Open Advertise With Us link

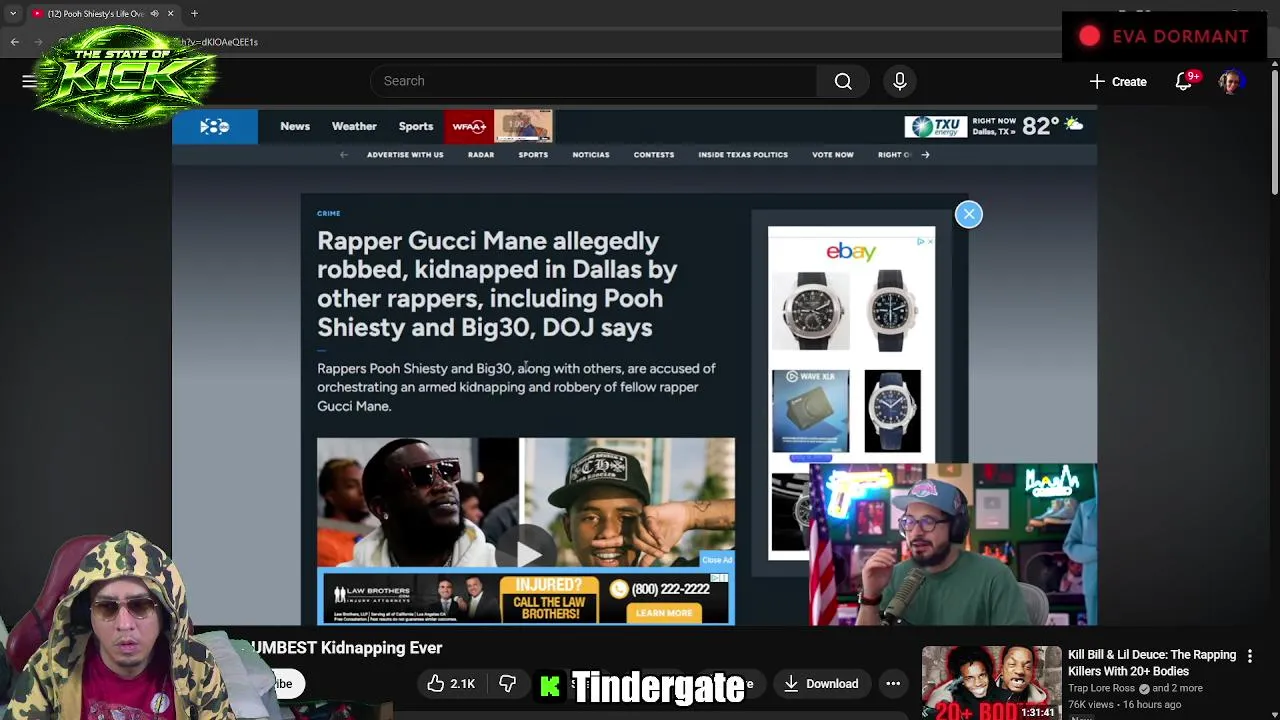tap(405, 155)
